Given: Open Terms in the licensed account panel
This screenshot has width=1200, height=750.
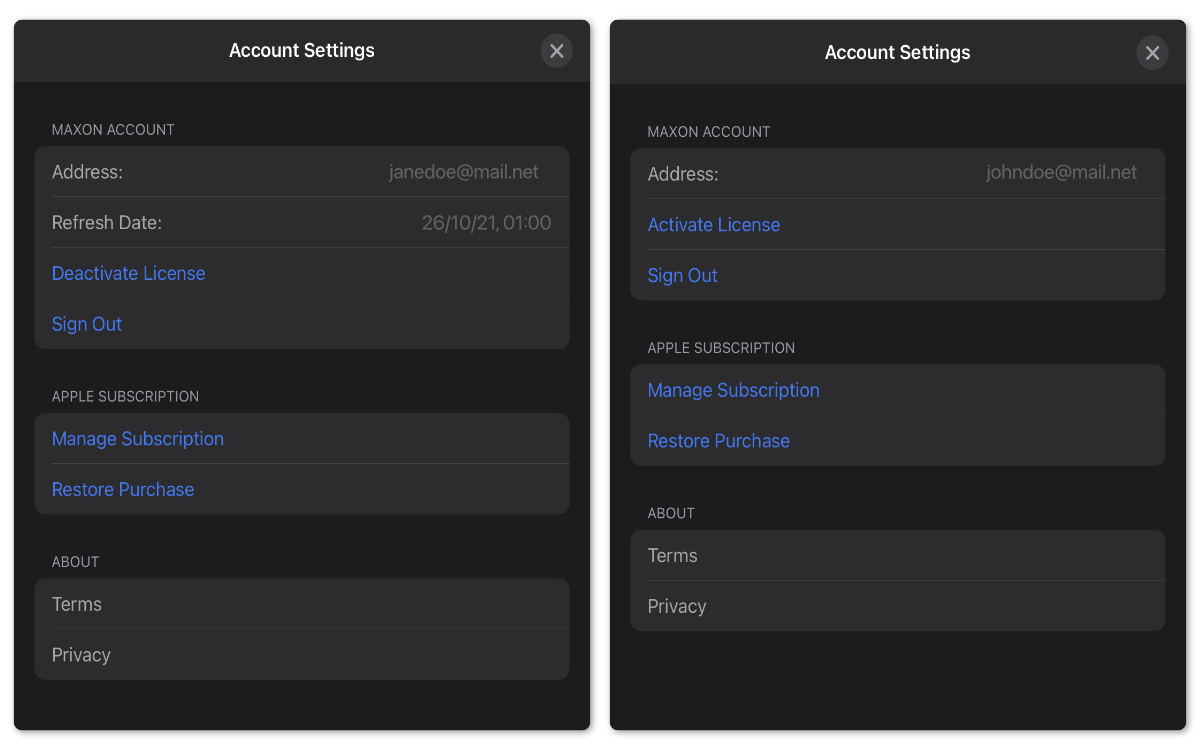Looking at the screenshot, I should pyautogui.click(x=77, y=604).
